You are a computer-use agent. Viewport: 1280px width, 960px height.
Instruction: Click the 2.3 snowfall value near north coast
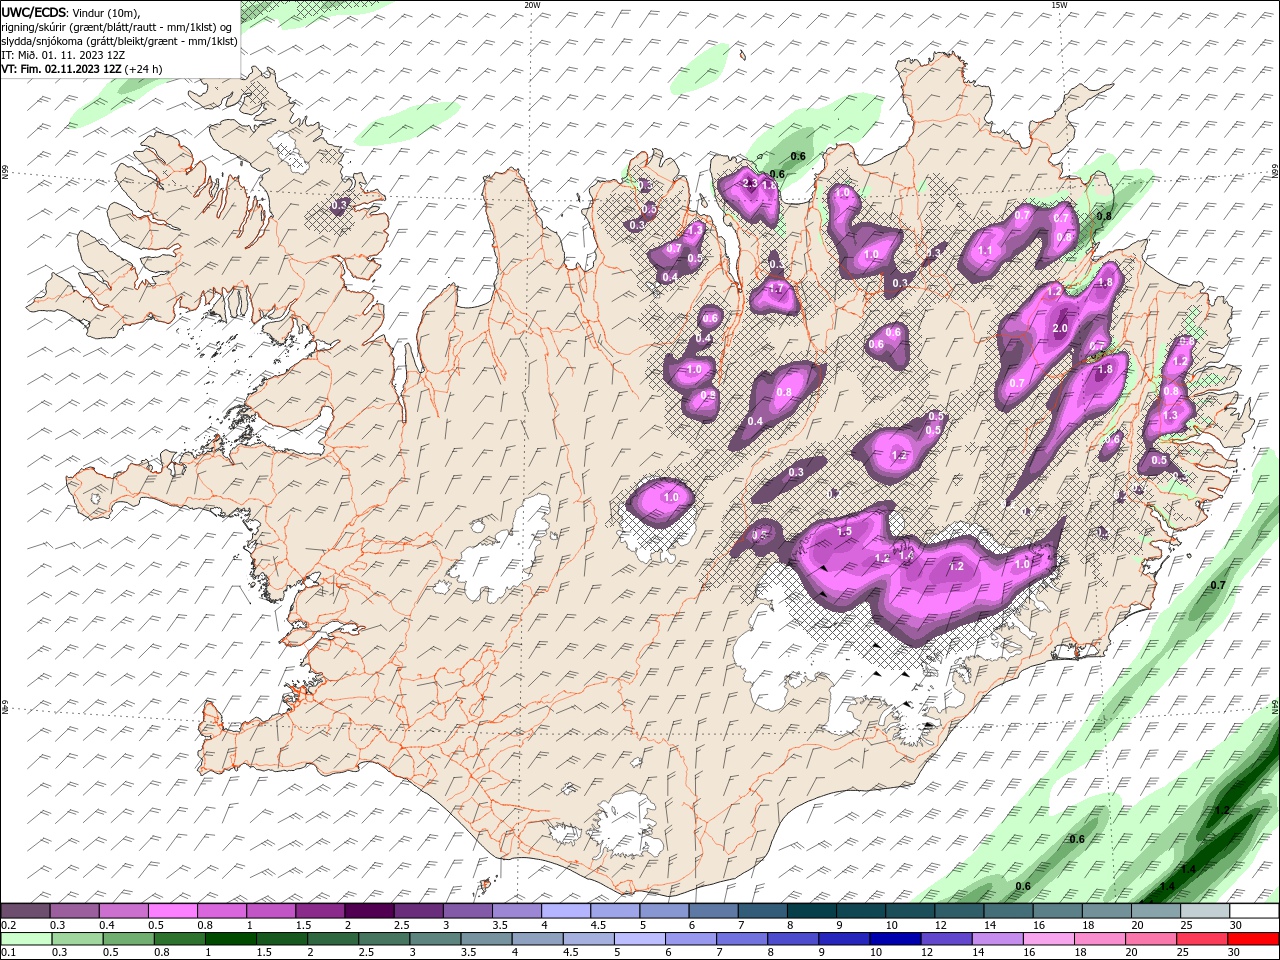749,183
